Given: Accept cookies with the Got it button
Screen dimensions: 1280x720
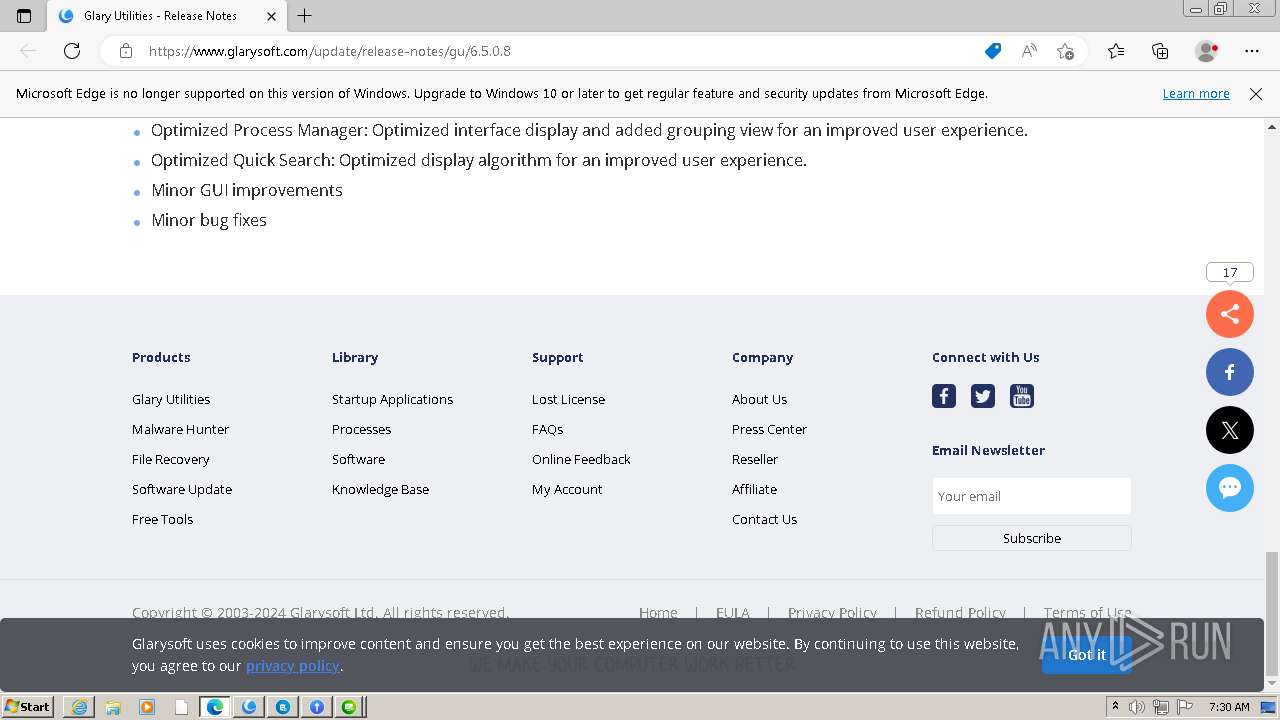Looking at the screenshot, I should [1086, 655].
